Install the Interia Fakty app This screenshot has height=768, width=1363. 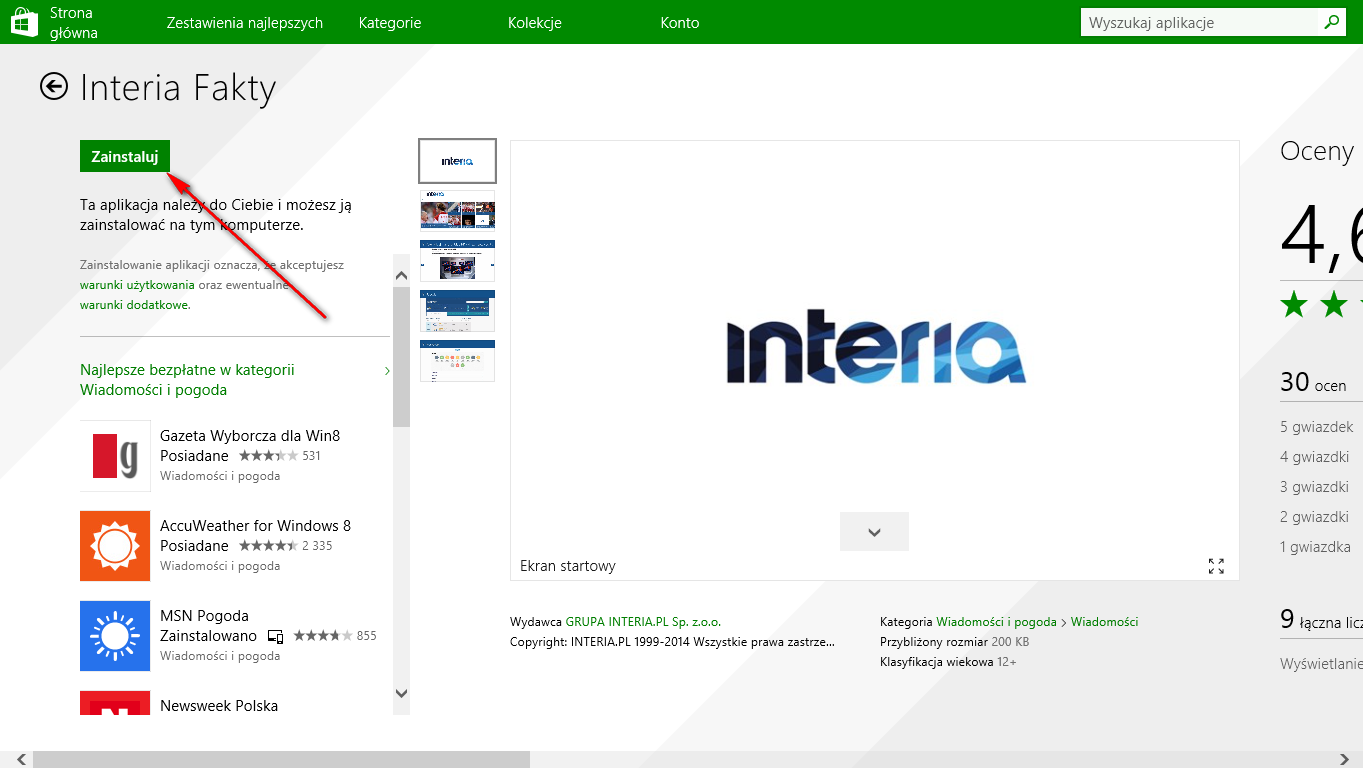[x=125, y=156]
